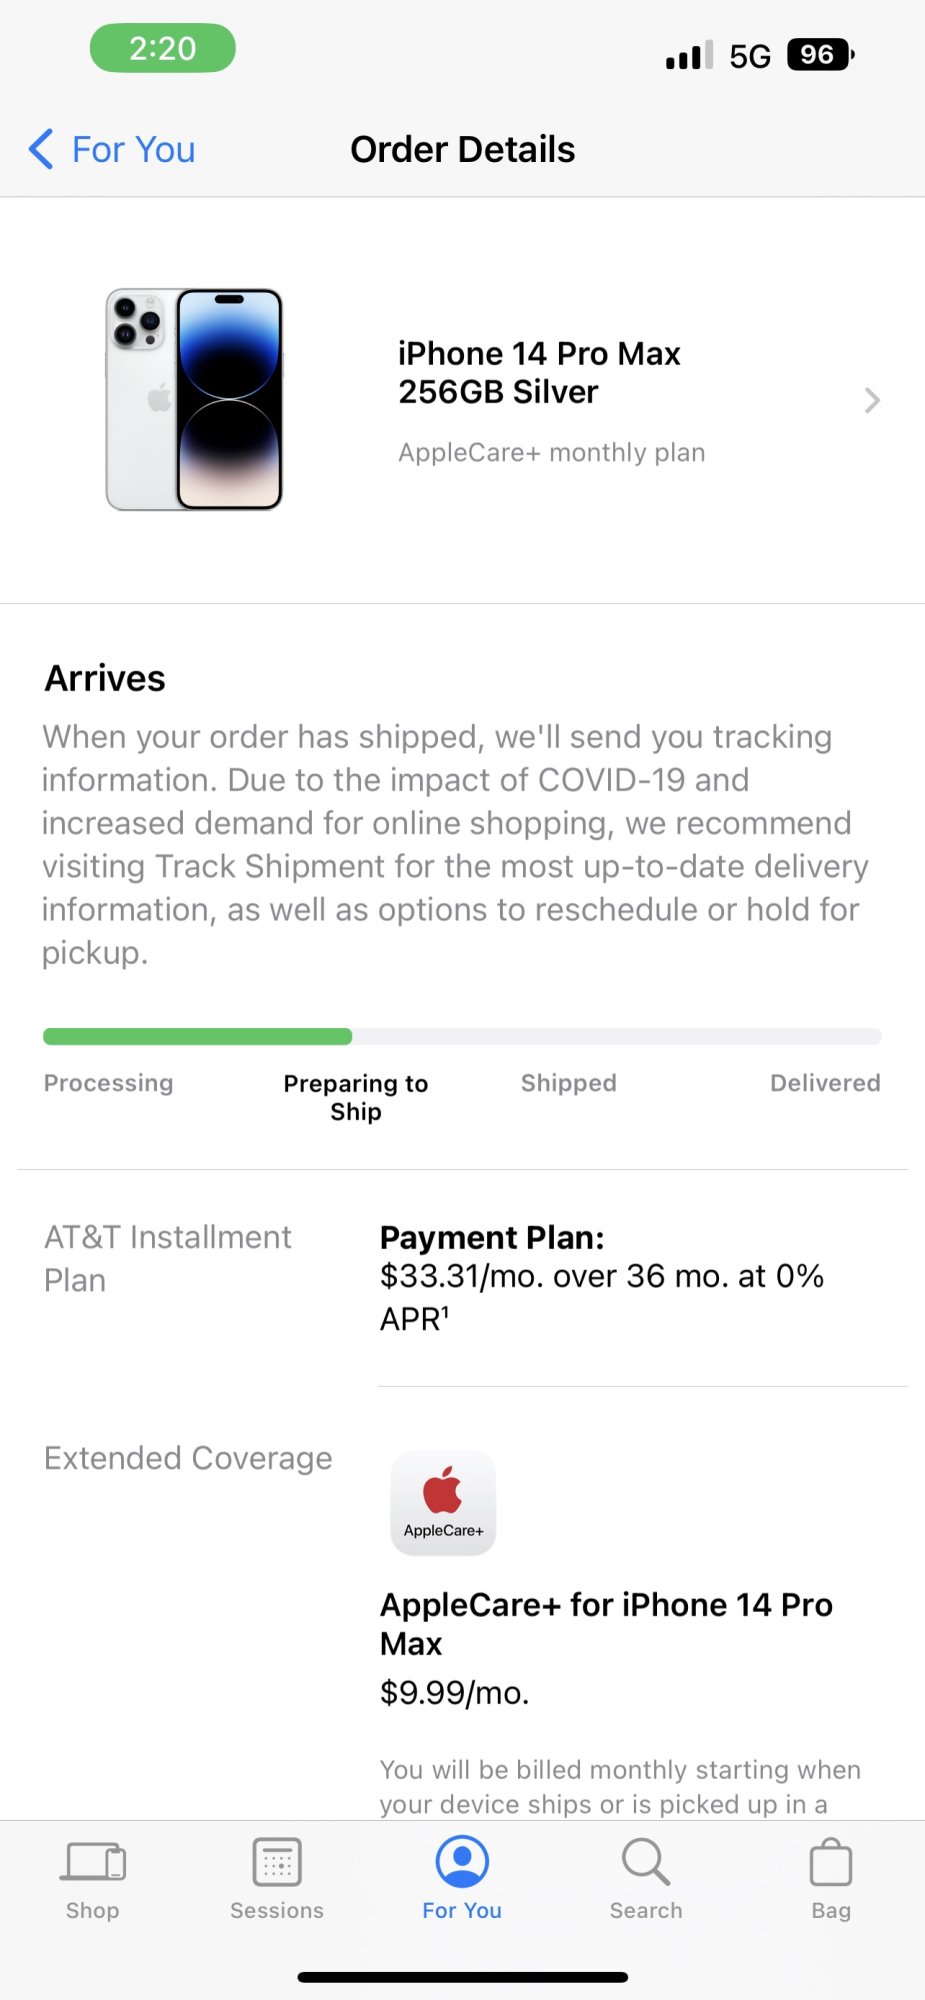Tap AppleCare+ for iPhone 14 Pro Max heading

click(606, 1623)
